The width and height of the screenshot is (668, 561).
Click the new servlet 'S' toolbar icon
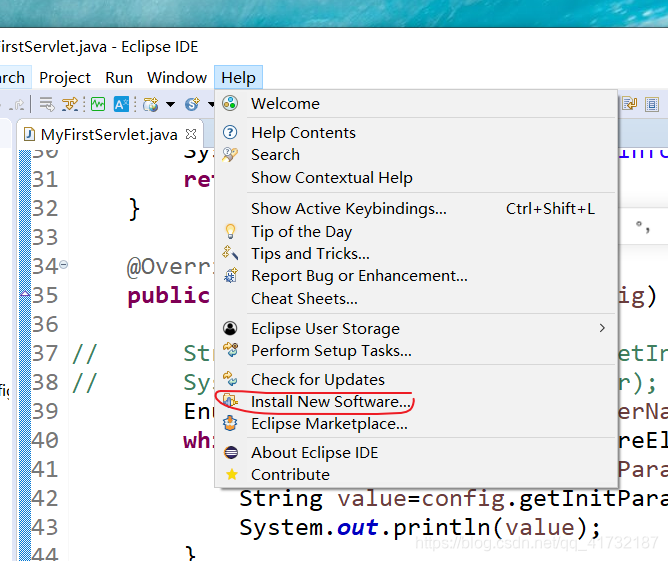tap(192, 104)
